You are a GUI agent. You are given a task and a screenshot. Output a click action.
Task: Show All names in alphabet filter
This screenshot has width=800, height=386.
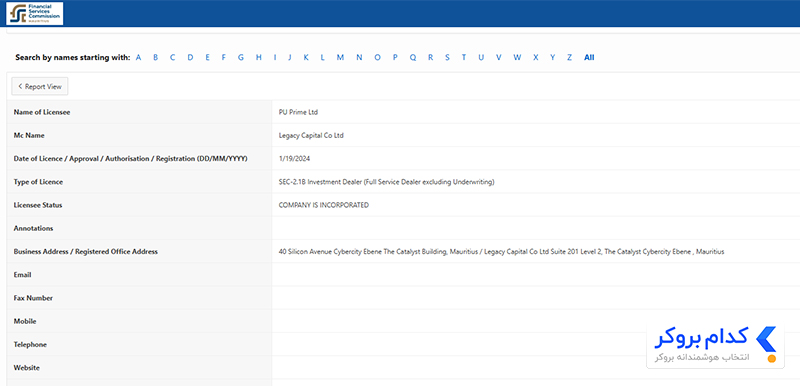click(589, 58)
